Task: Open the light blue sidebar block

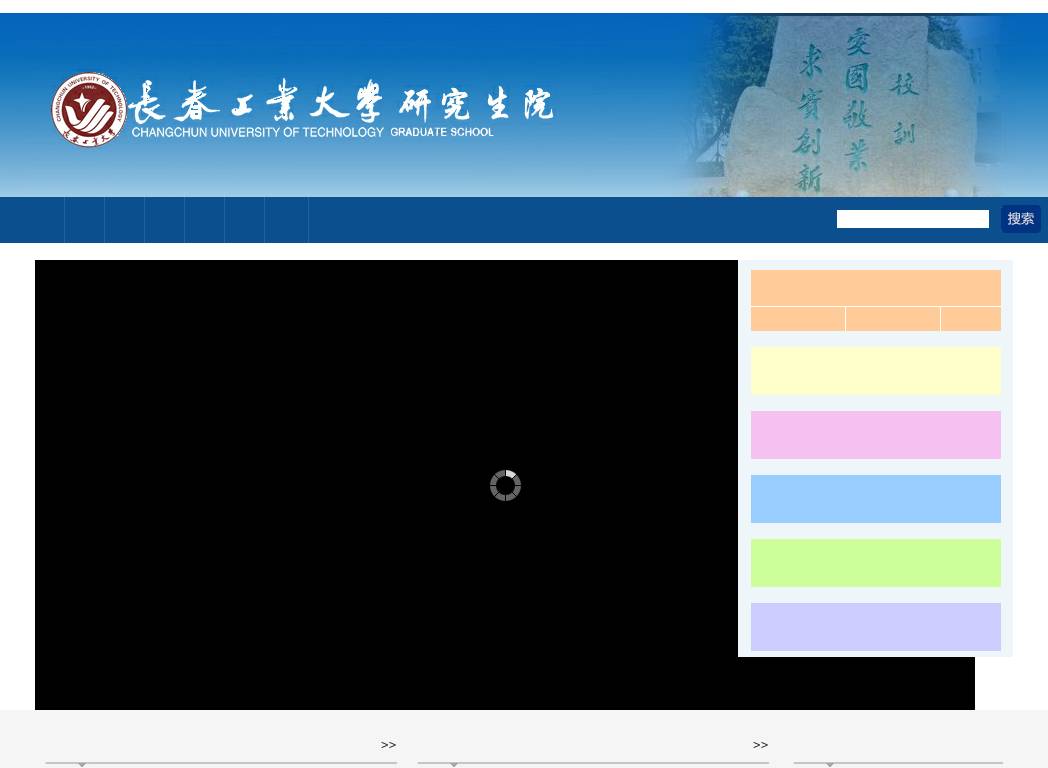Action: point(876,499)
